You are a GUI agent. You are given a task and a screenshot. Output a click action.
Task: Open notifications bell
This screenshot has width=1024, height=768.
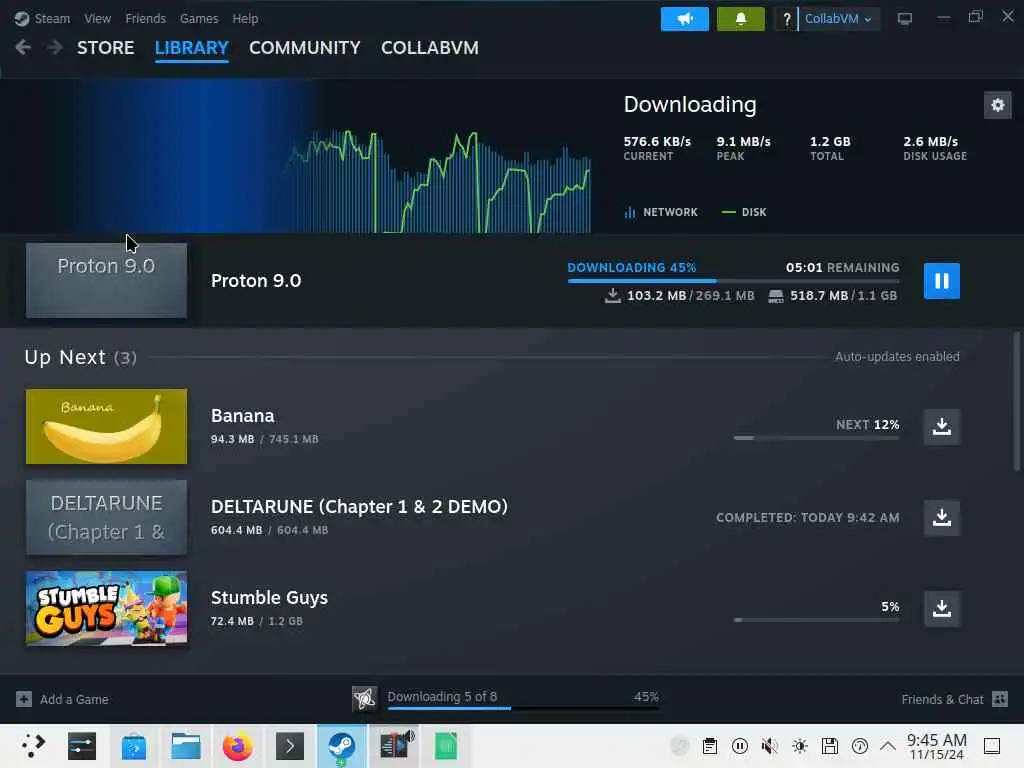tap(741, 19)
